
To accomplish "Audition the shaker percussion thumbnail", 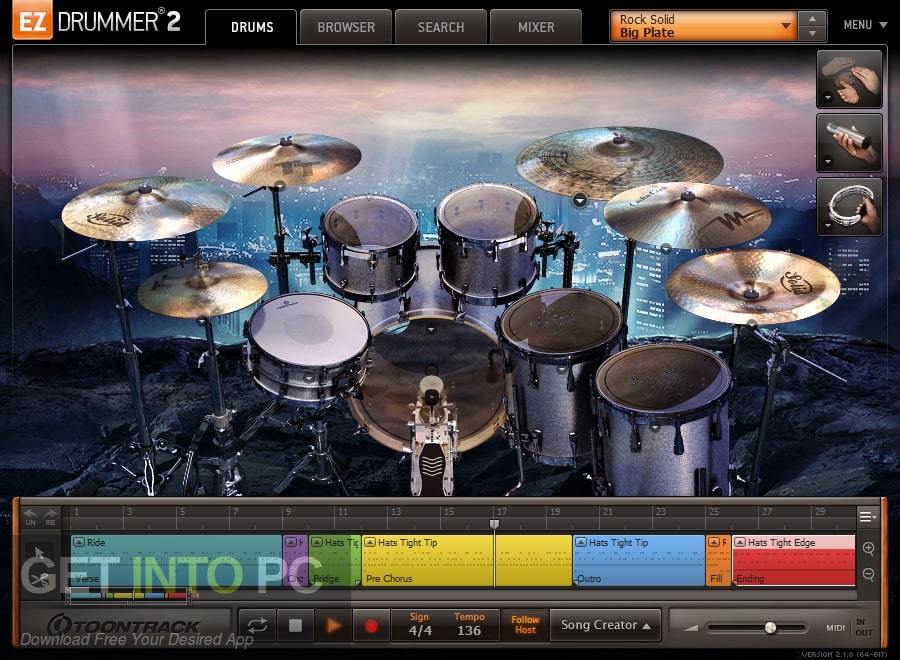I will pos(849,142).
